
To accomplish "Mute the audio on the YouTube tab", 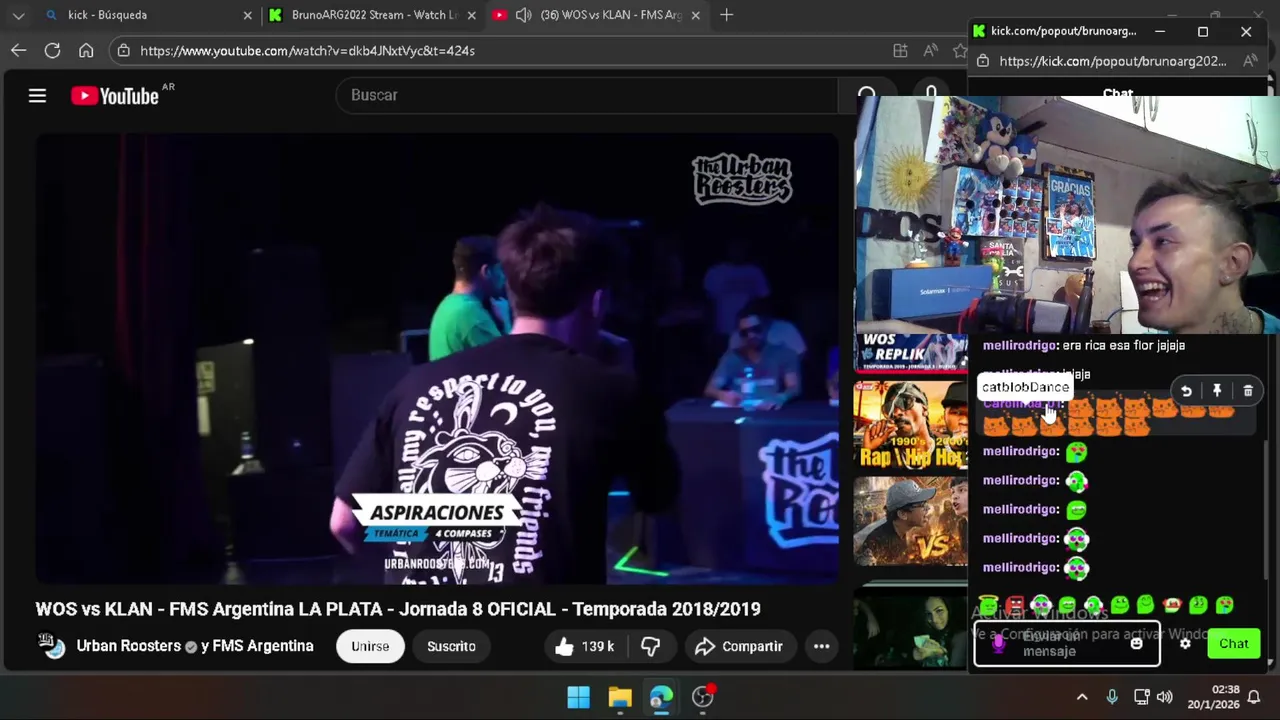I will click(523, 15).
